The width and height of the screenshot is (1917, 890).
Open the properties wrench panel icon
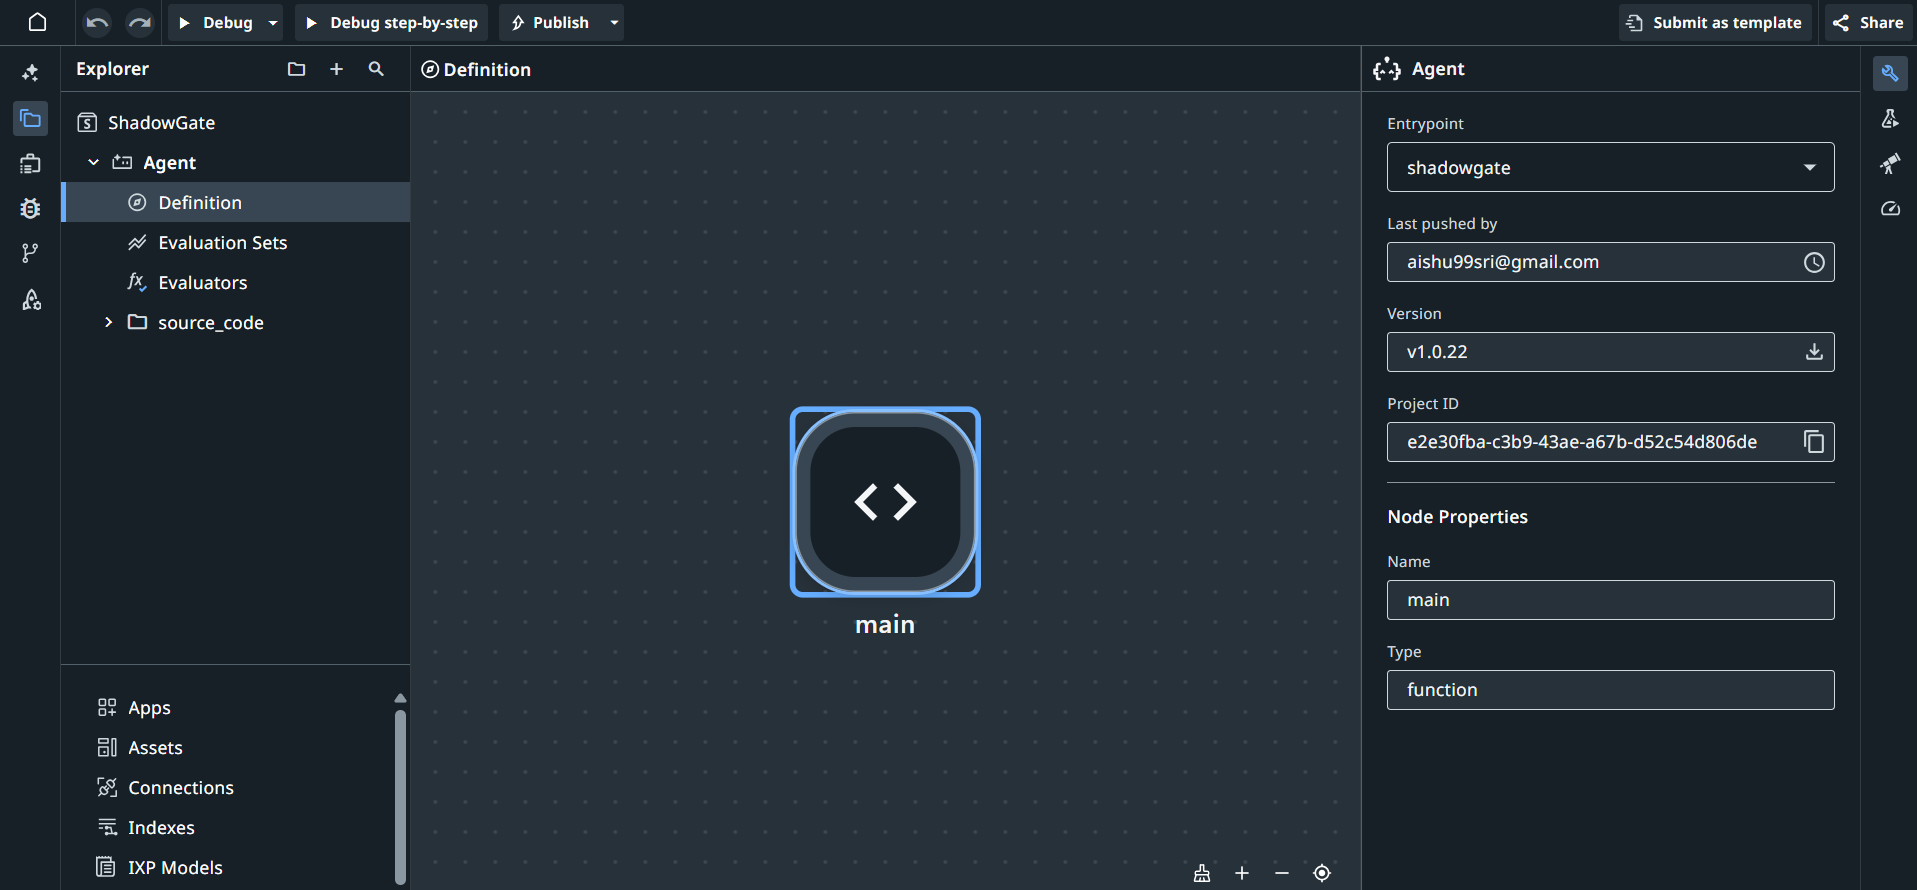tap(1890, 73)
